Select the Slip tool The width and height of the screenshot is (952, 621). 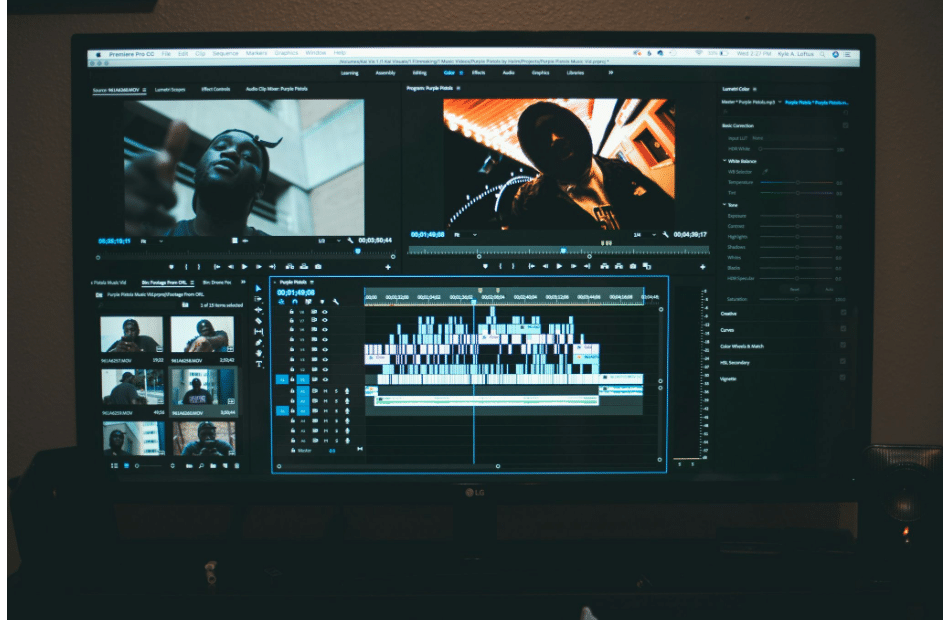pyautogui.click(x=258, y=331)
